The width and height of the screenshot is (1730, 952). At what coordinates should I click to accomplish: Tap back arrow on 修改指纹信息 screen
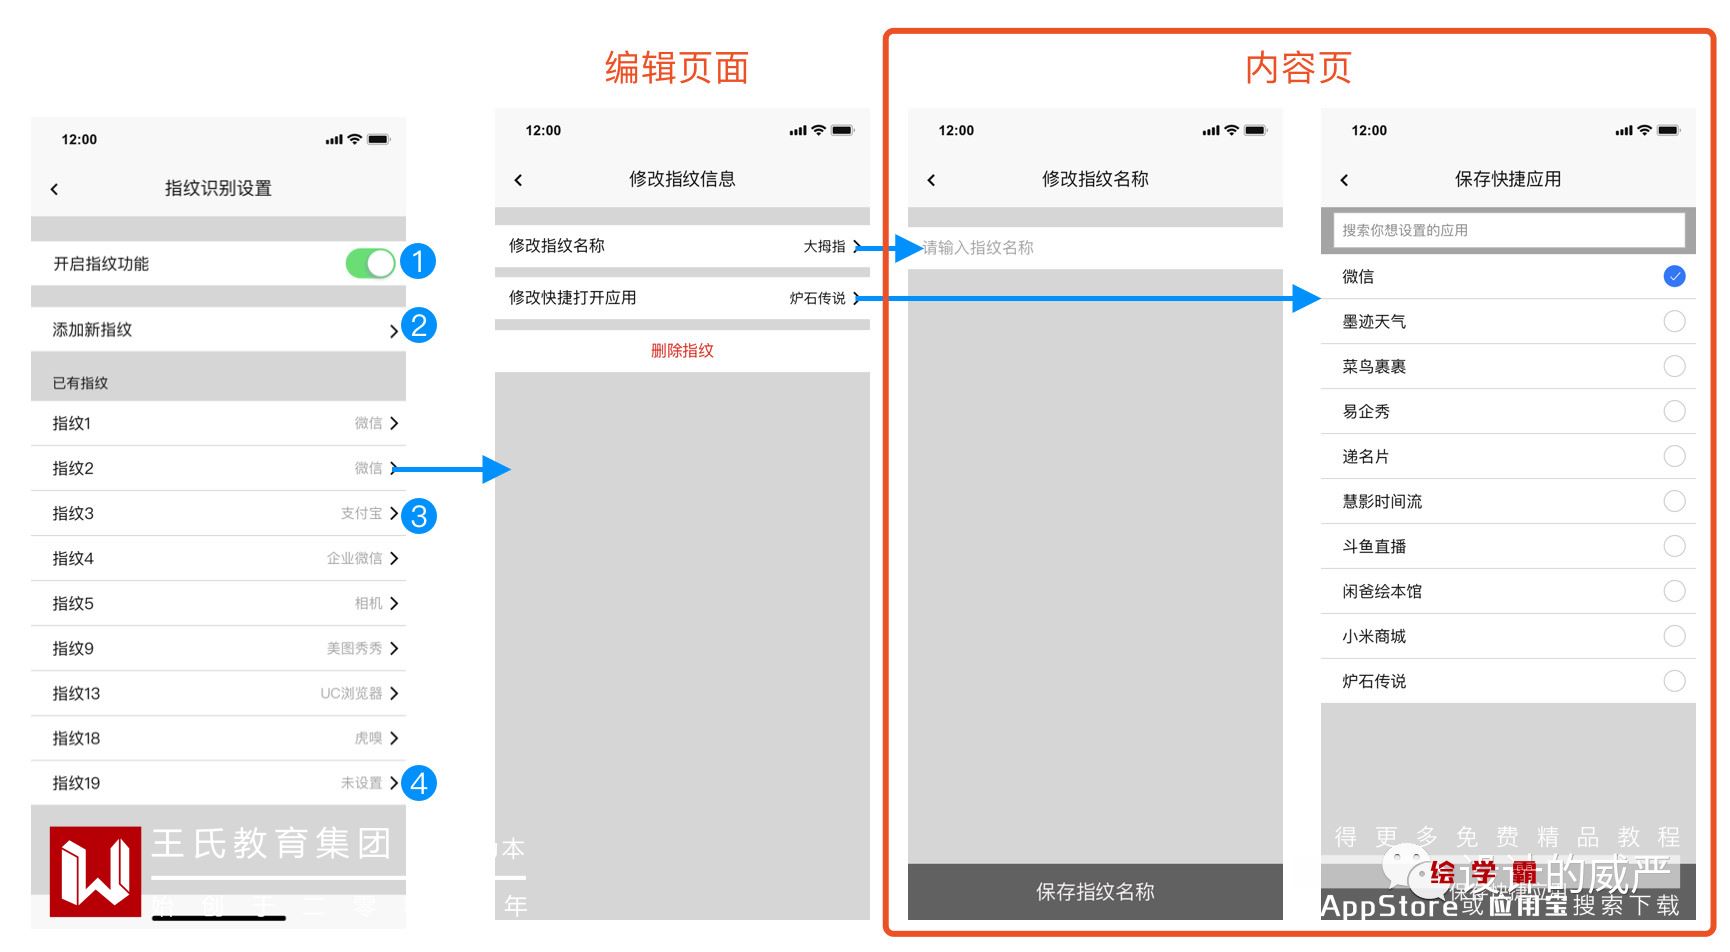[518, 180]
